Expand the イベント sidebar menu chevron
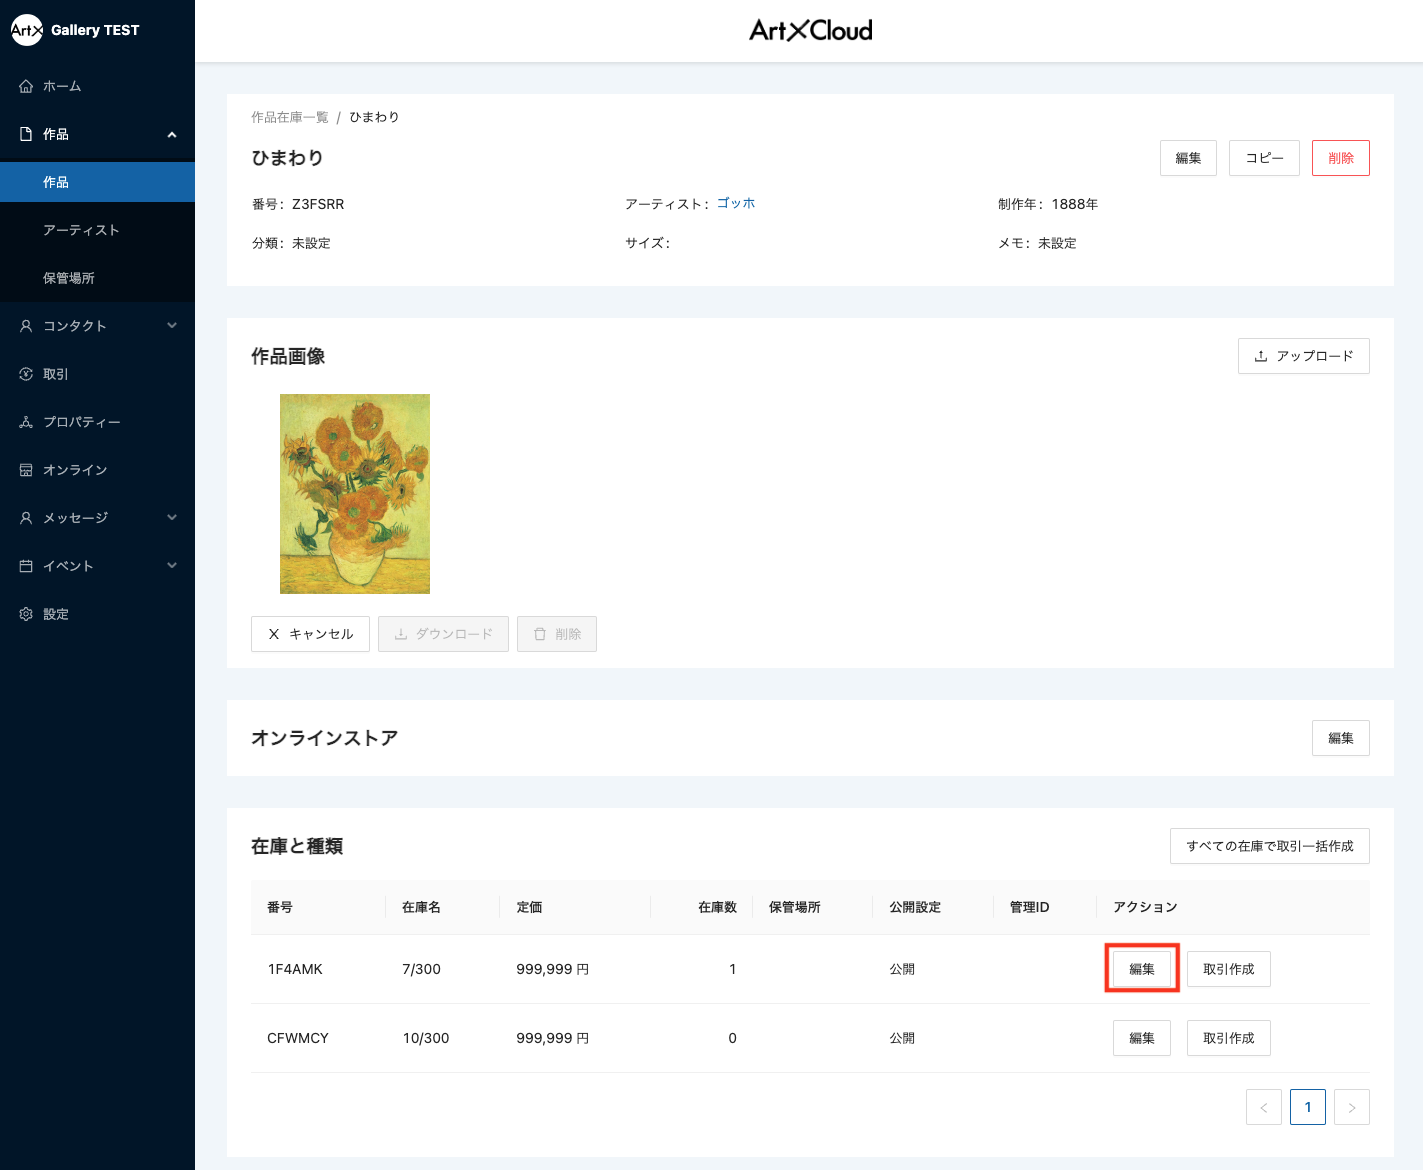This screenshot has width=1423, height=1170. [172, 566]
